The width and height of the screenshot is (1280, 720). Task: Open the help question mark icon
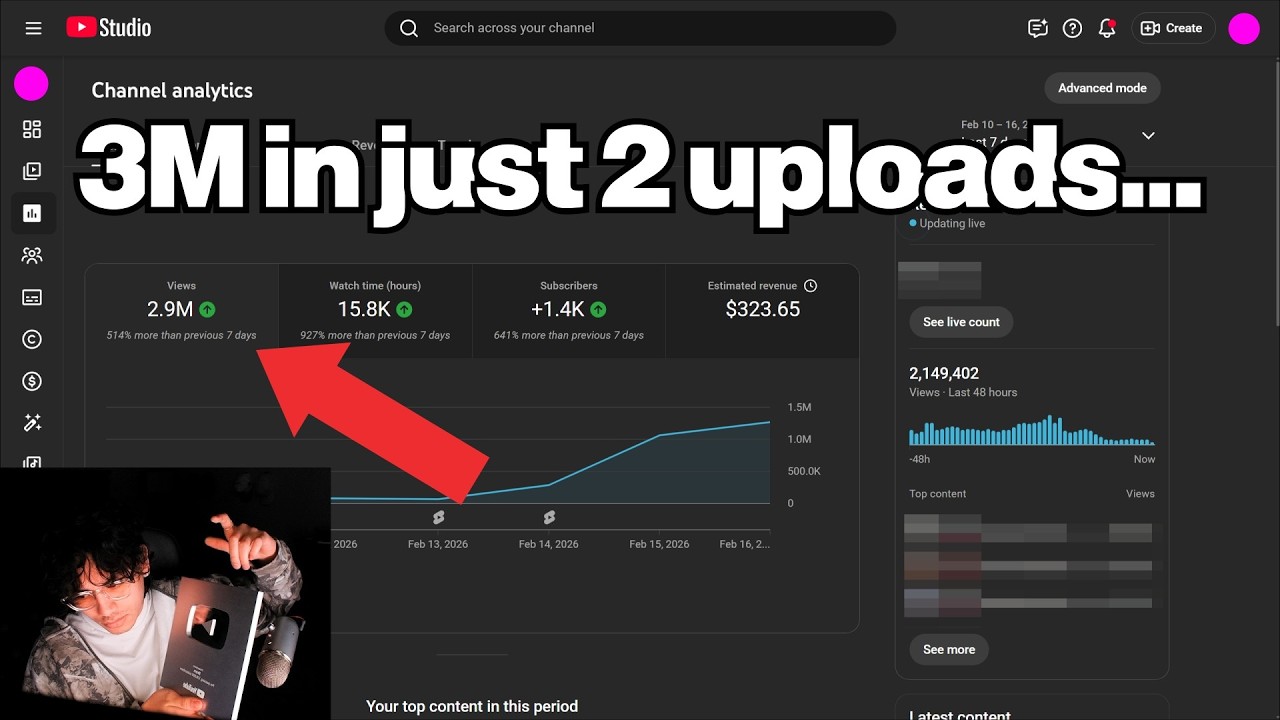[x=1072, y=28]
